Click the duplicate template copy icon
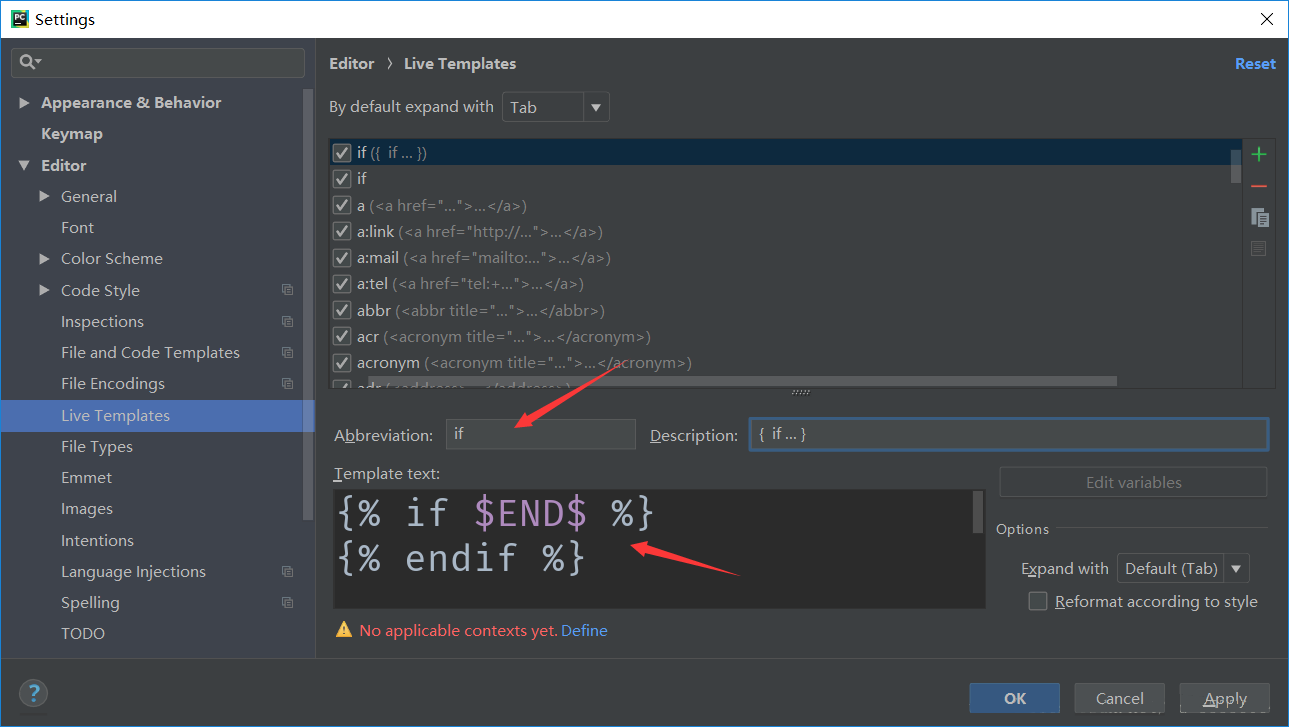 tap(1259, 217)
